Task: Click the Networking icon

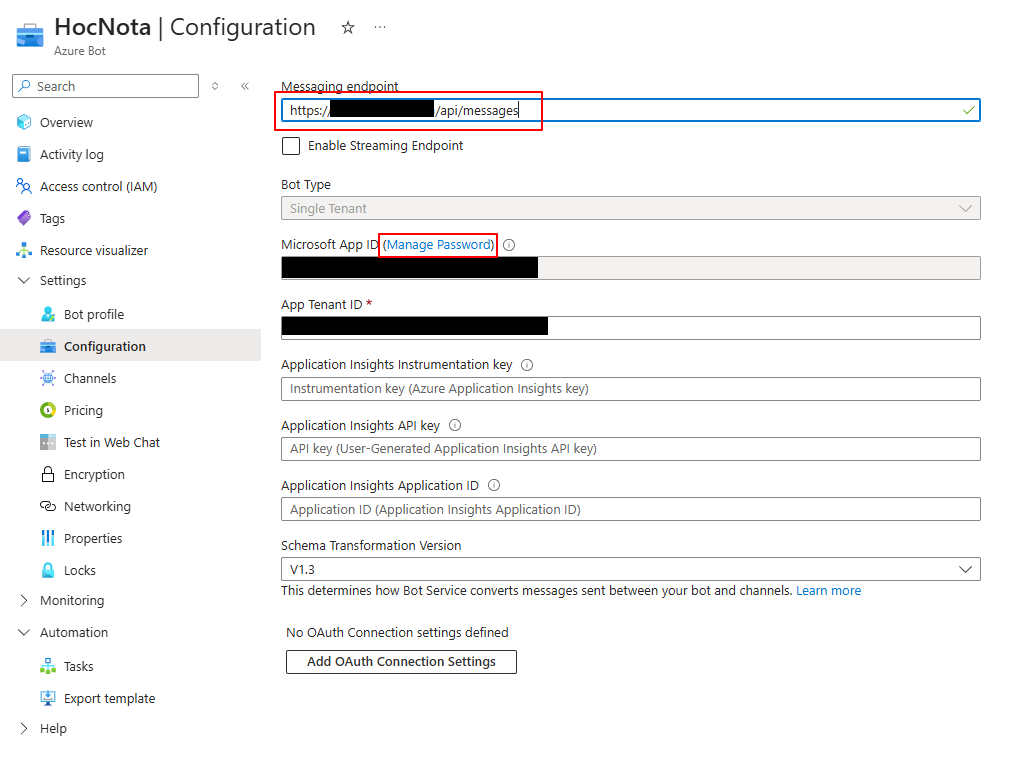Action: click(48, 506)
